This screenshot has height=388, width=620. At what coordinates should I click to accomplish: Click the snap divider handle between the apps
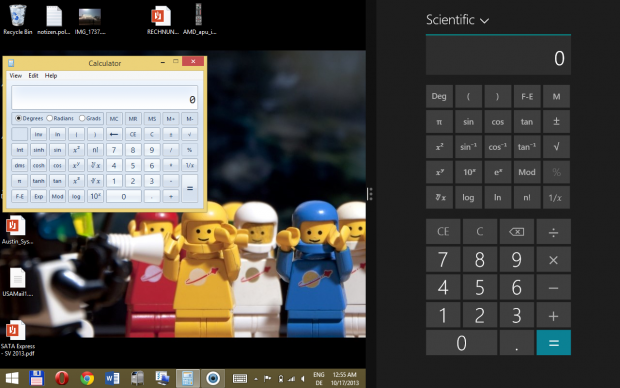pyautogui.click(x=369, y=194)
